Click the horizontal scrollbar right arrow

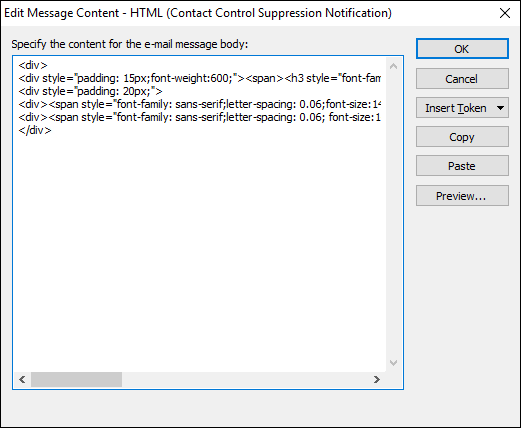pos(377,379)
